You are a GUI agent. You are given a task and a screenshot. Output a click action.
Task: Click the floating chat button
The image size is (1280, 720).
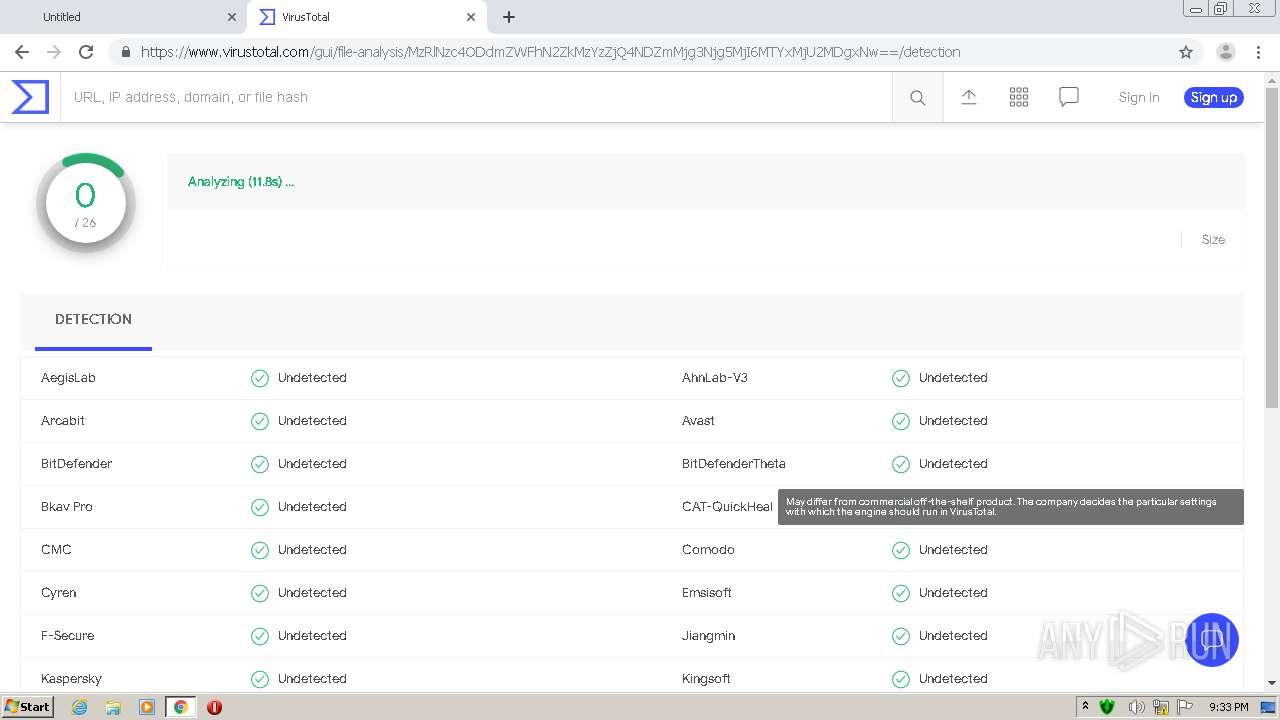[1212, 640]
